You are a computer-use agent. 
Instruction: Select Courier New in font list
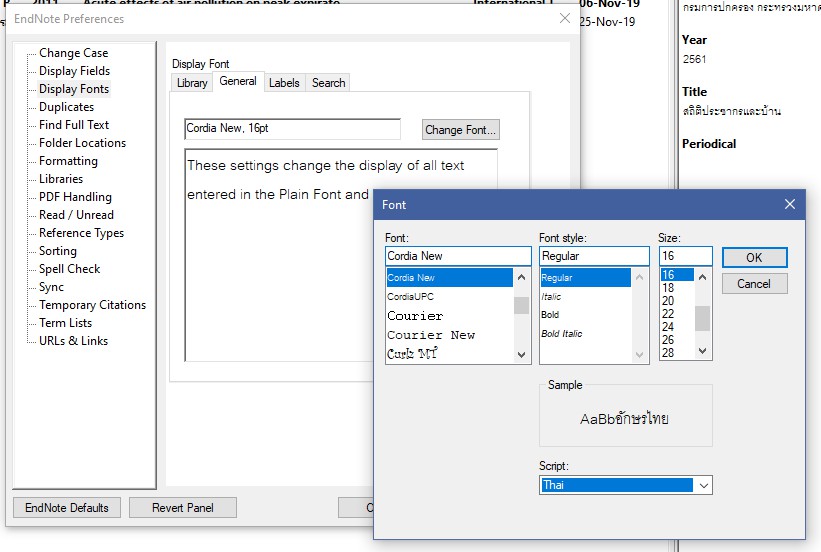pyautogui.click(x=449, y=335)
